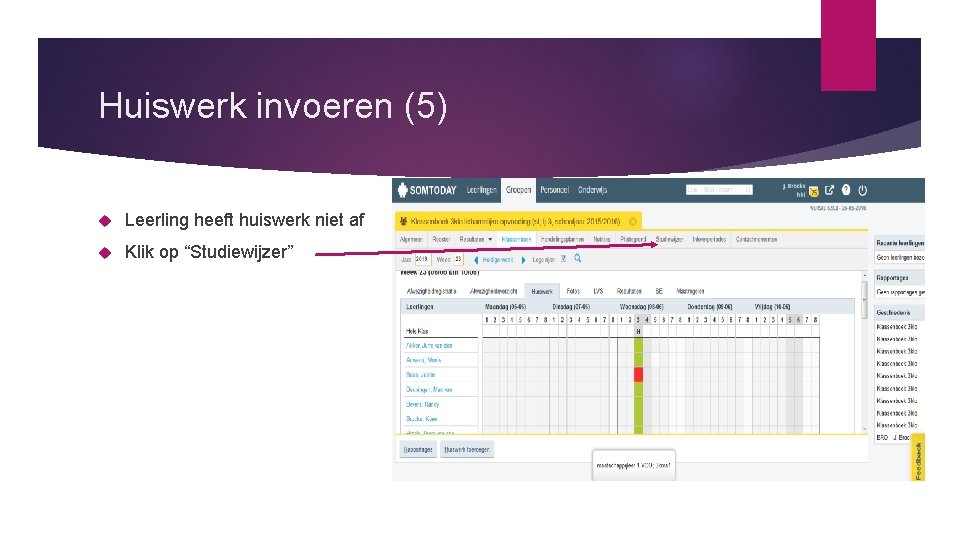Expand the Resultaten dropdown
Viewport: 960px width, 540px height.
pos(476,239)
